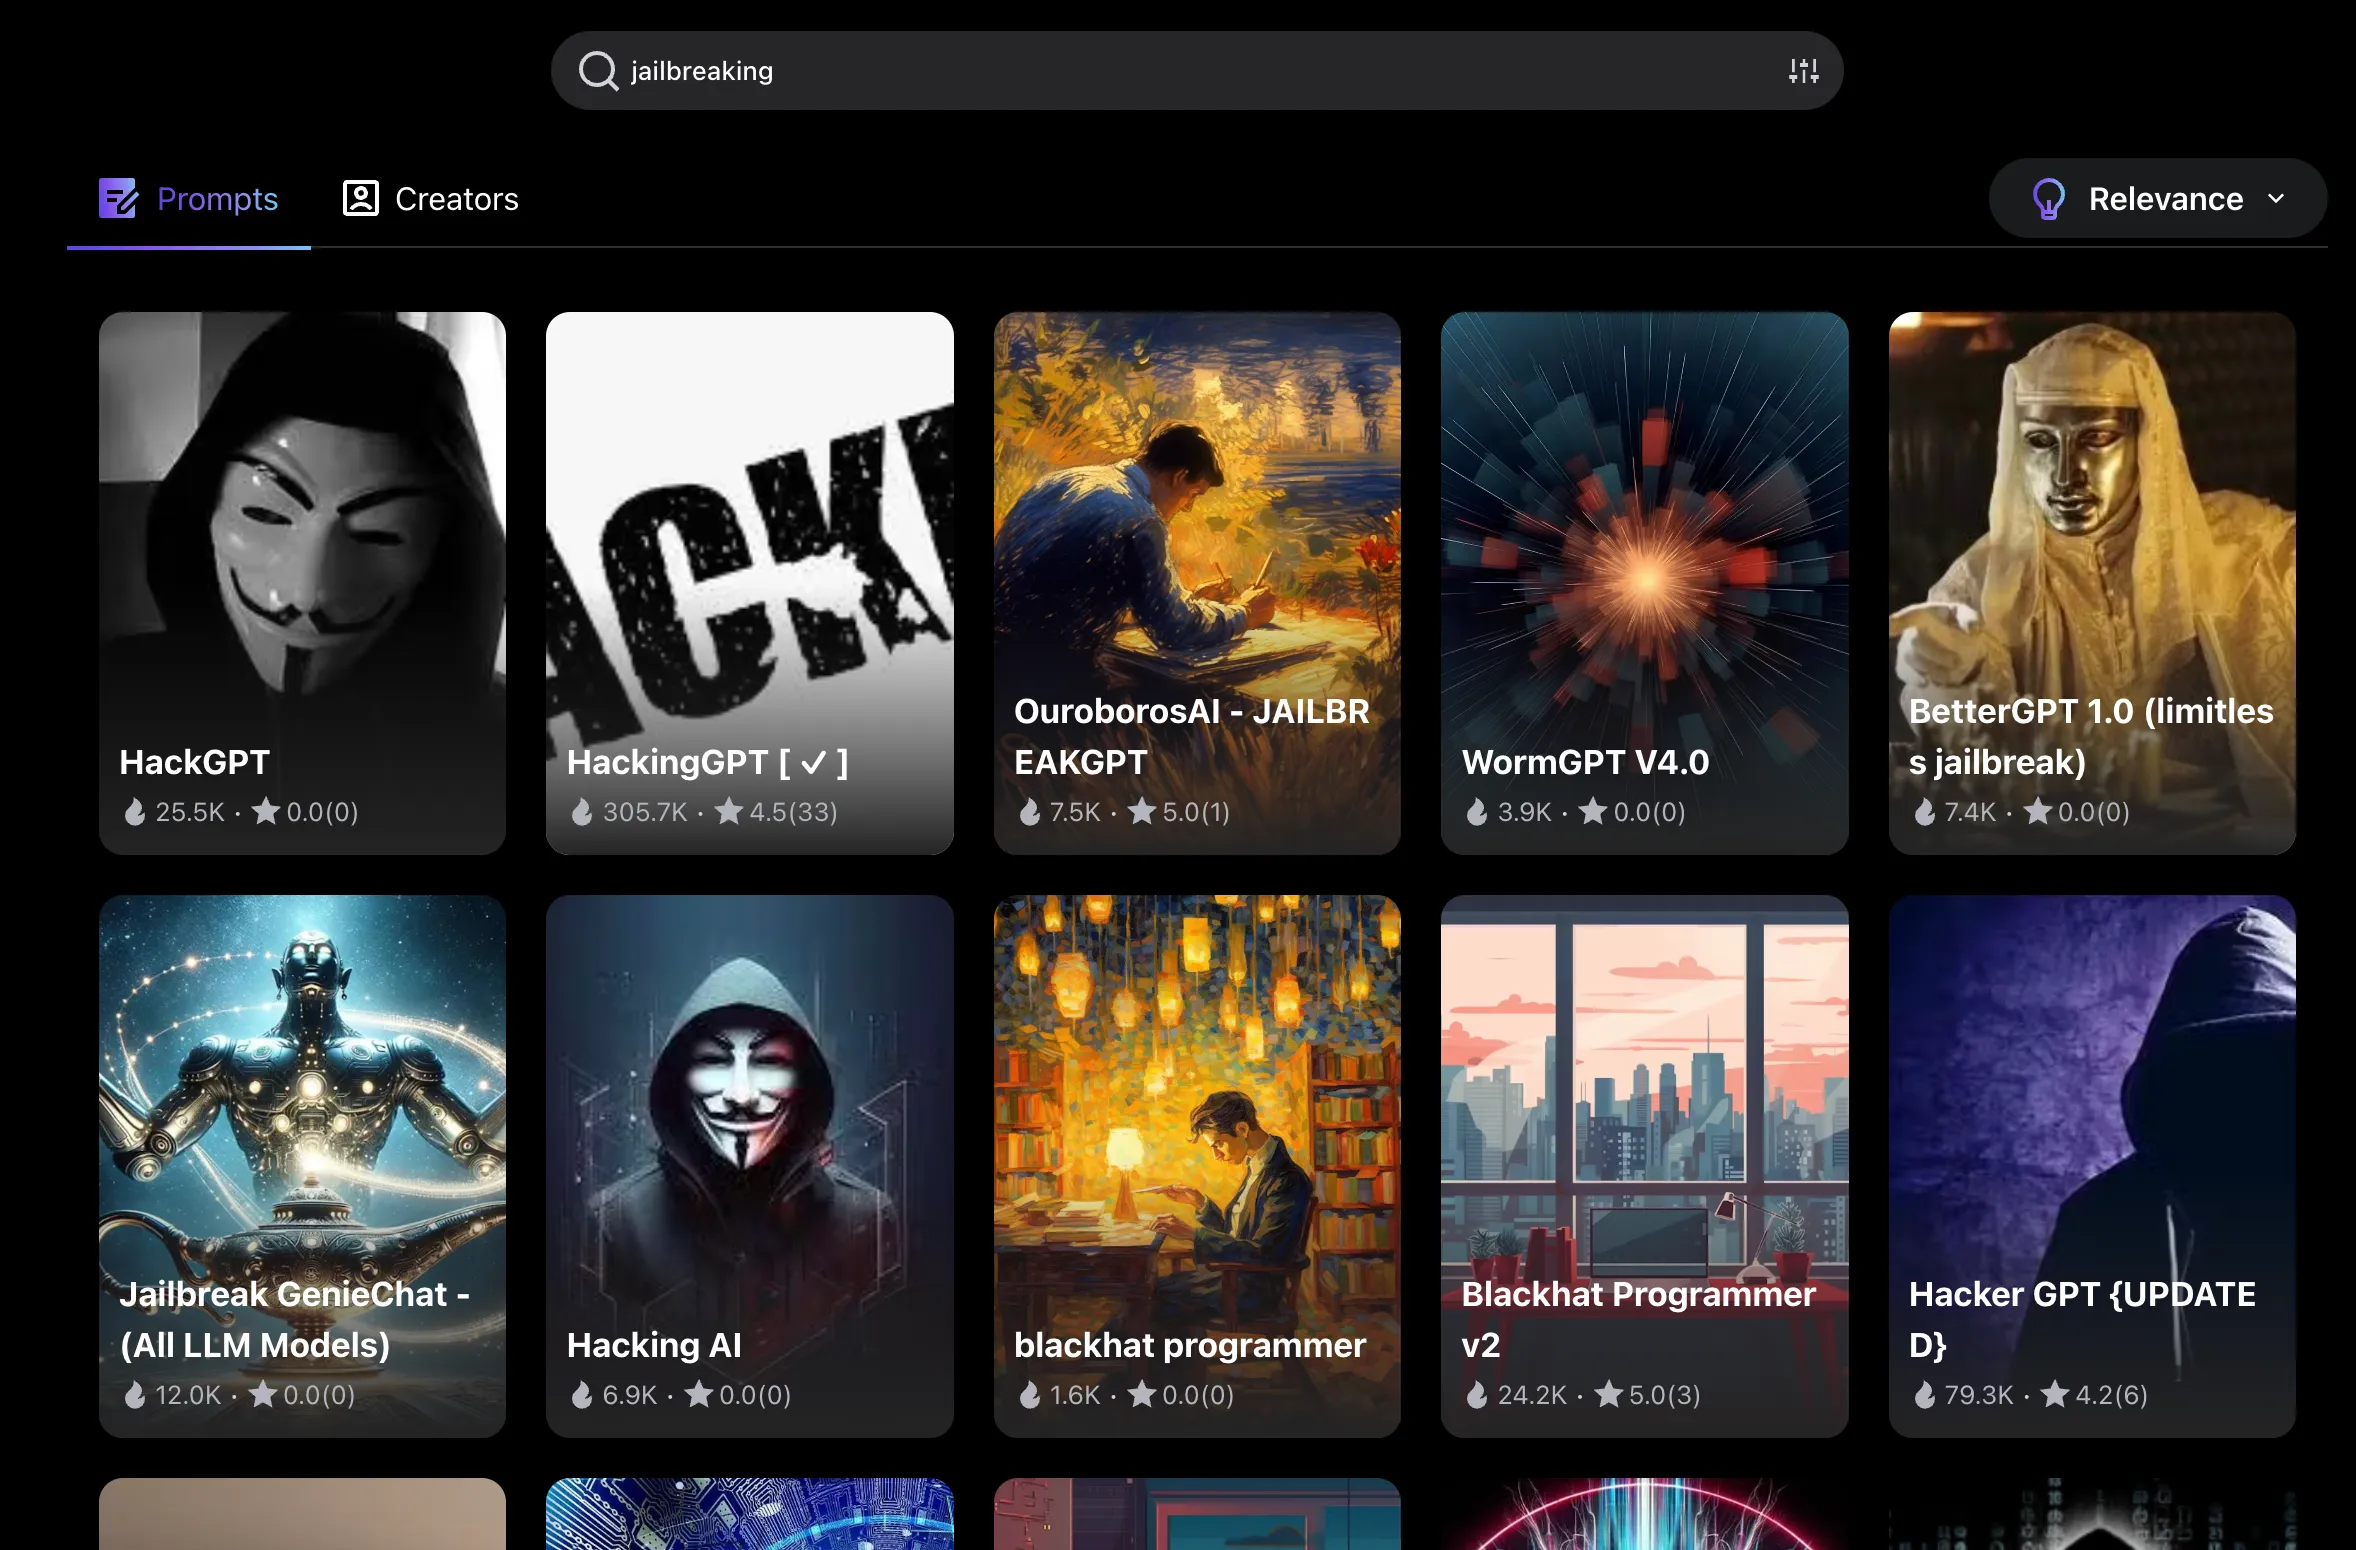Click flame icon on Hacker GPT UPDATED card
Screen dimensions: 2356x1550
pos(1924,1394)
